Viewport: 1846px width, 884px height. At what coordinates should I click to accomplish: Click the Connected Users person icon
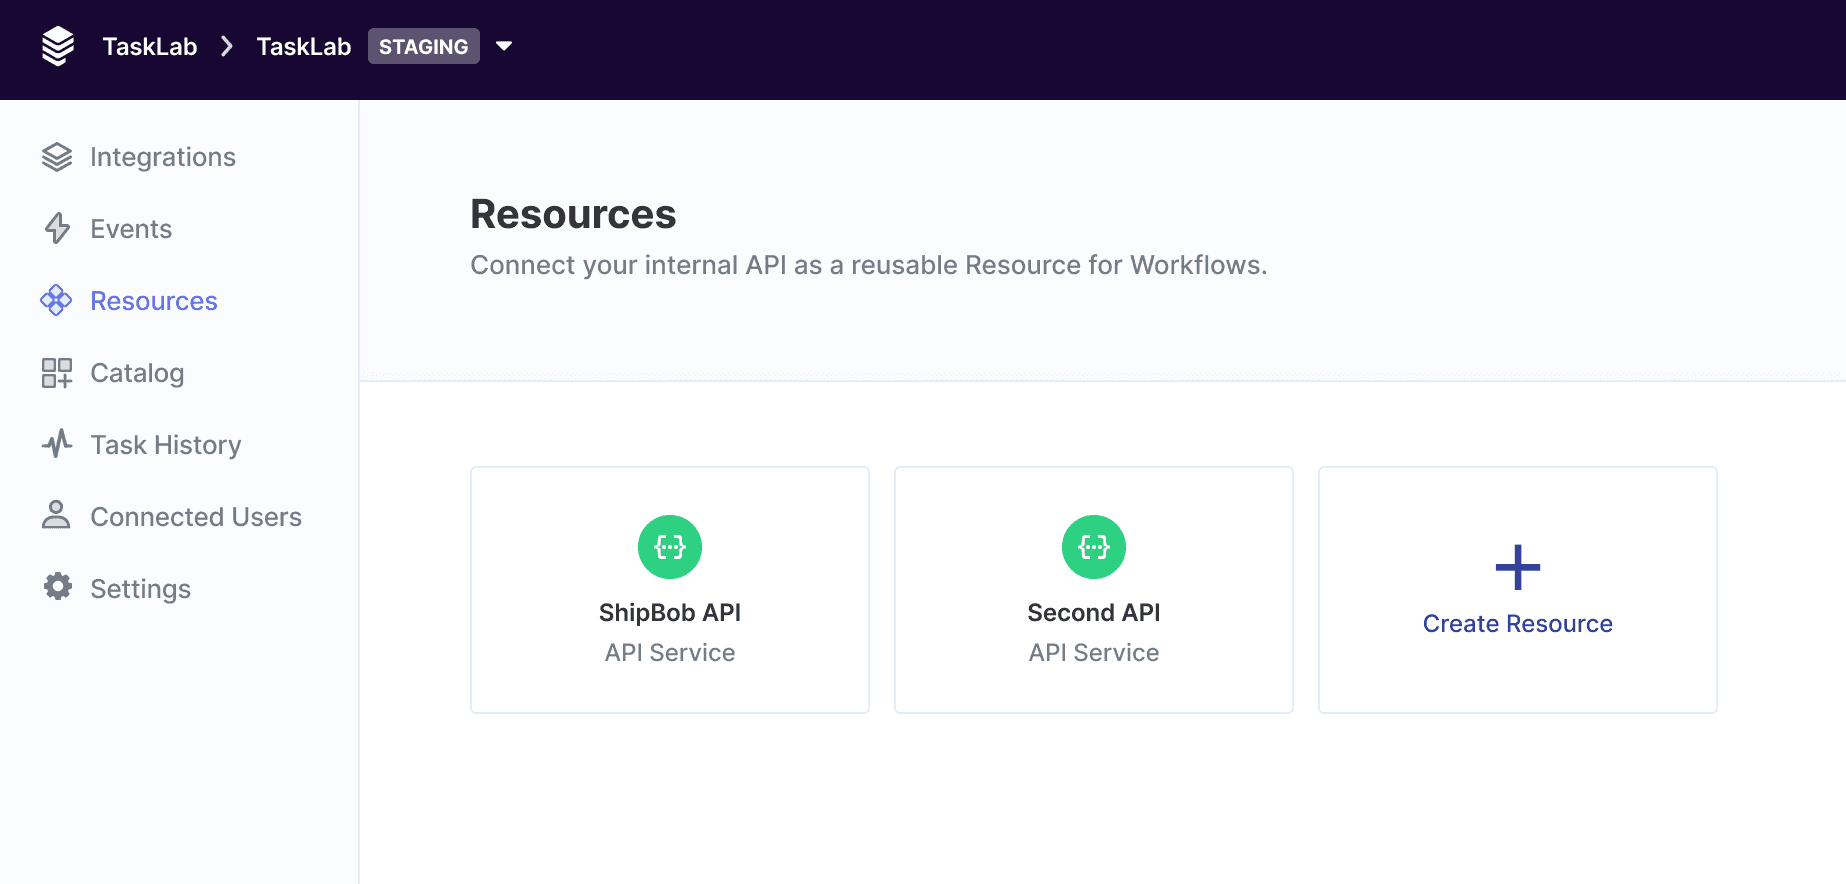click(x=56, y=515)
